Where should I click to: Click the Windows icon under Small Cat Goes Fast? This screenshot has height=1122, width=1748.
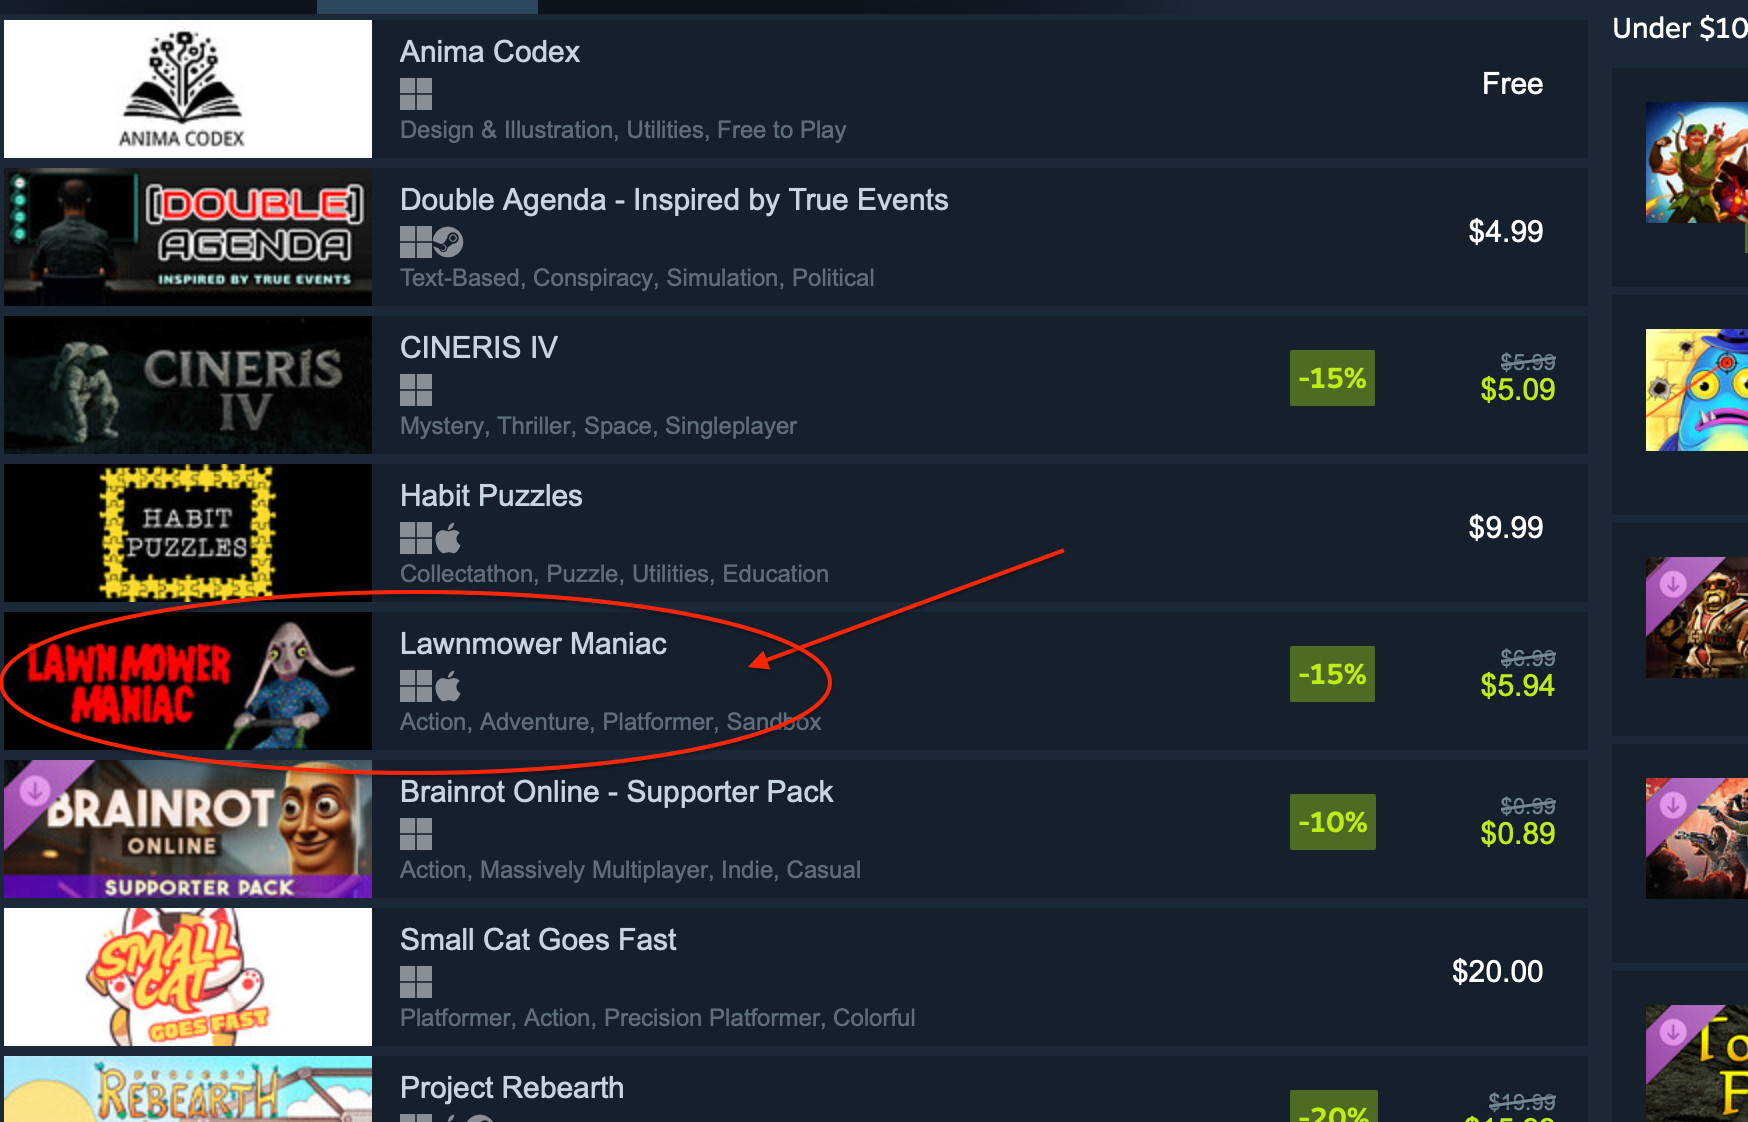(416, 982)
